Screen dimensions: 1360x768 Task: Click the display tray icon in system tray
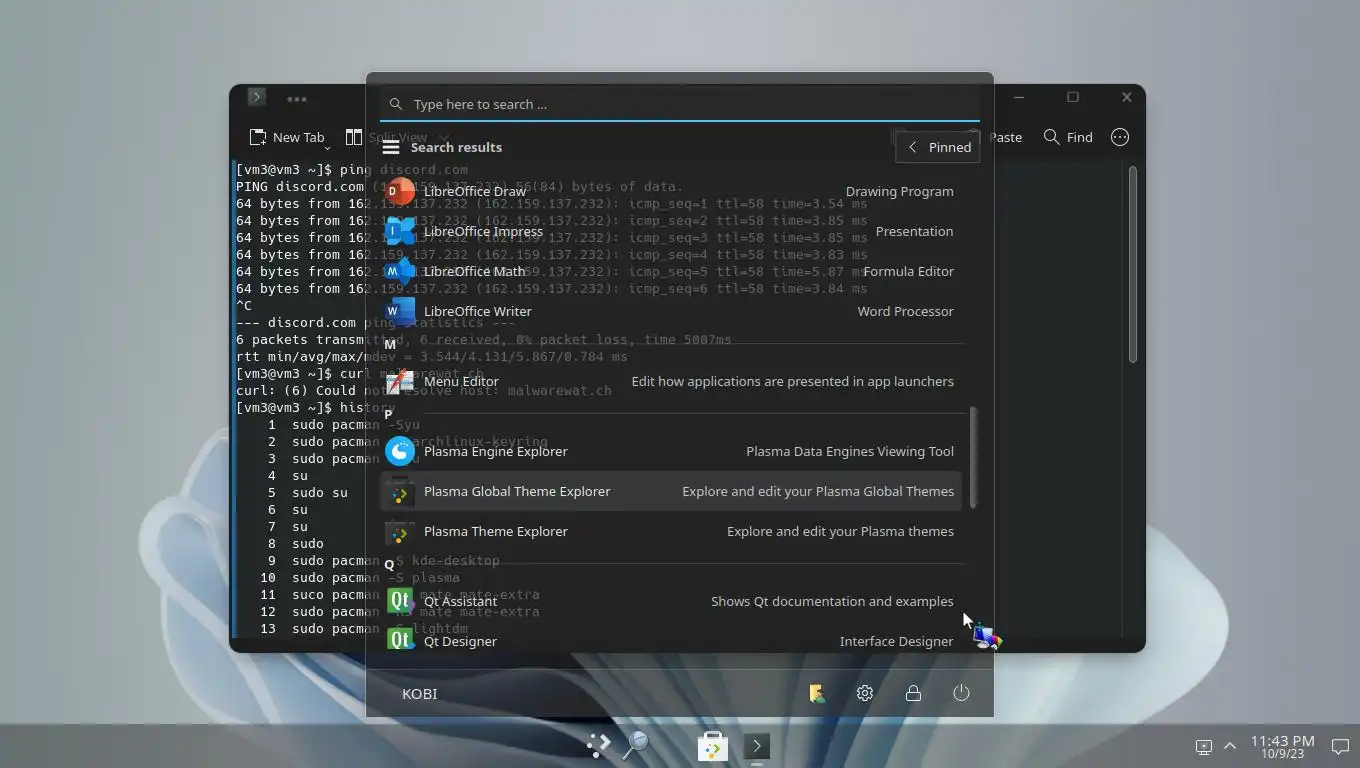[x=1204, y=747]
